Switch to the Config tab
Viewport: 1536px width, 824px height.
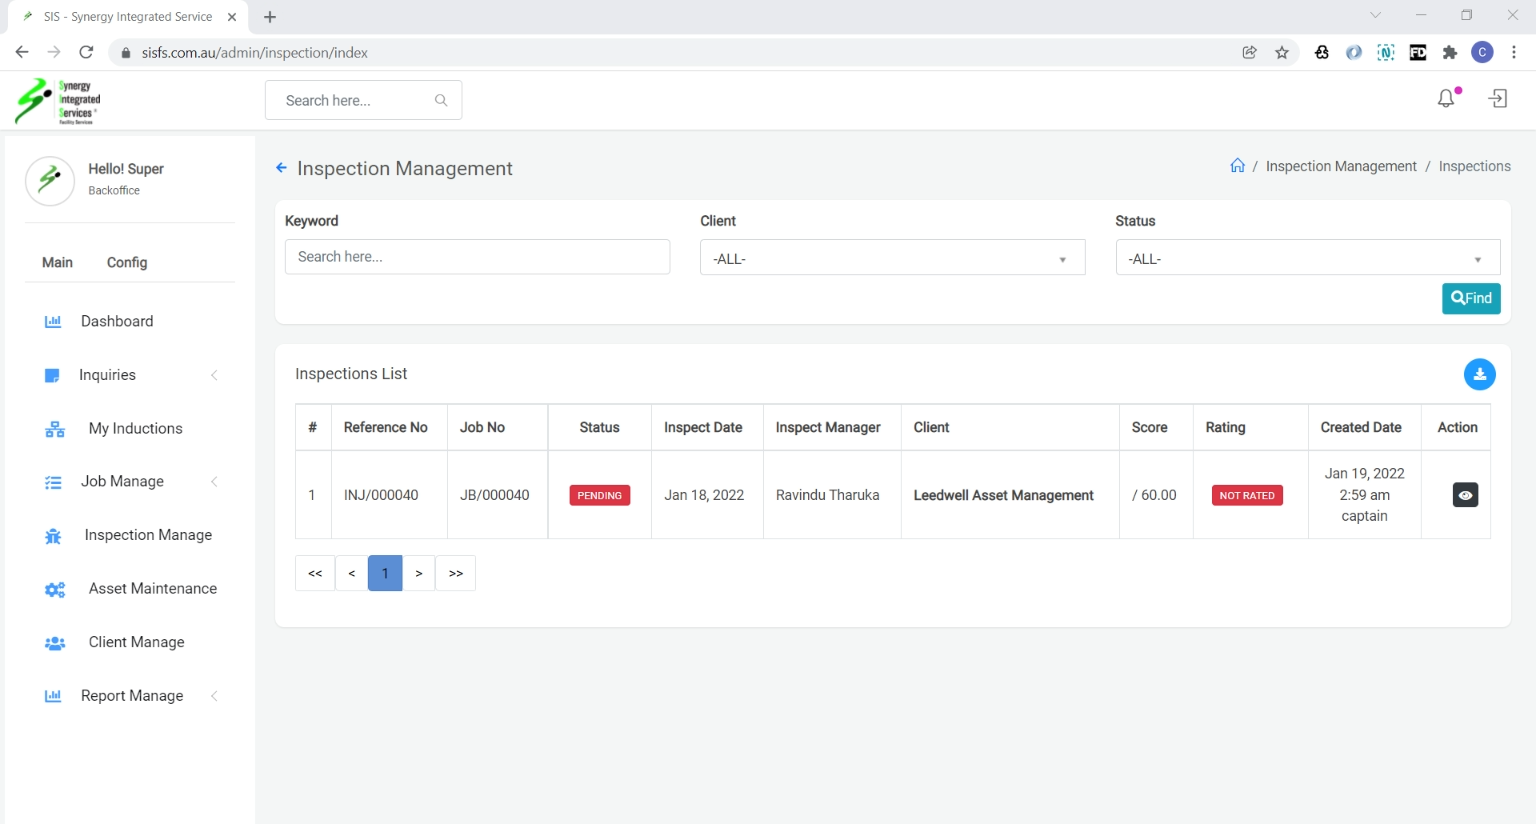(x=127, y=262)
